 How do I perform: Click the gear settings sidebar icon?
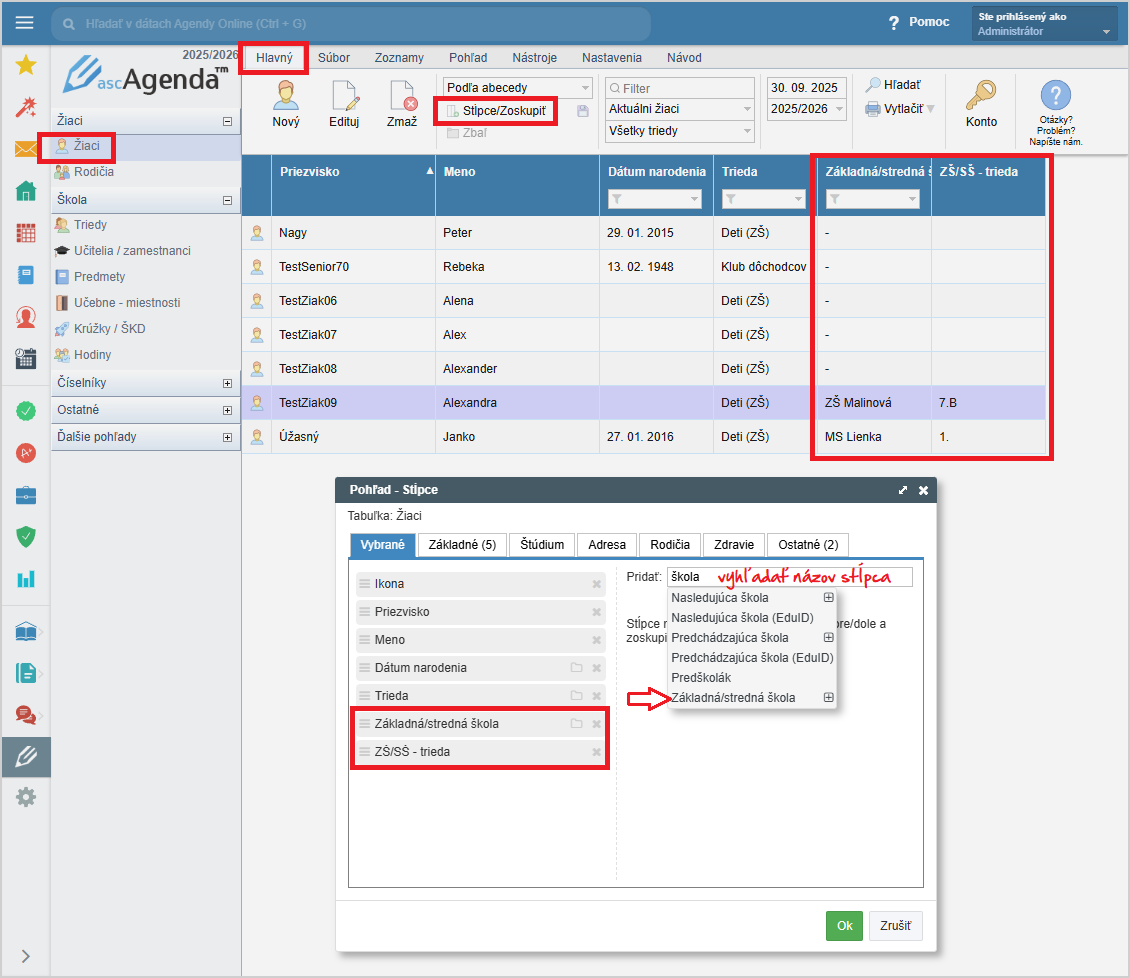(26, 797)
